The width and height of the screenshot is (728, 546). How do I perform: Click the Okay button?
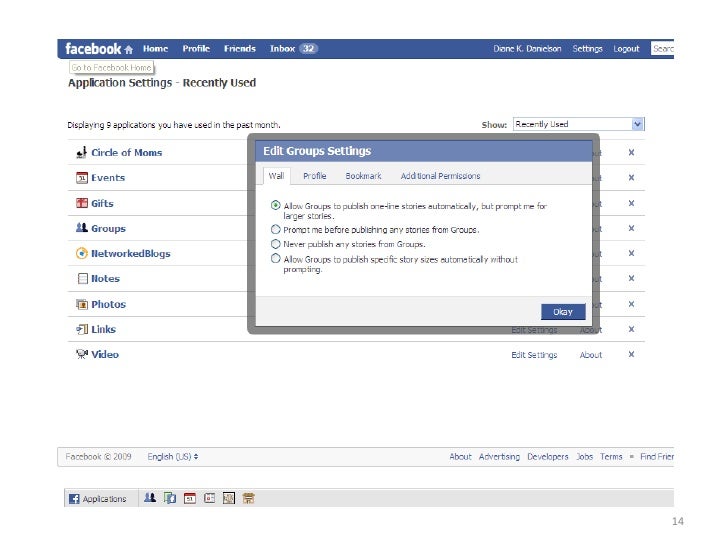click(x=563, y=312)
